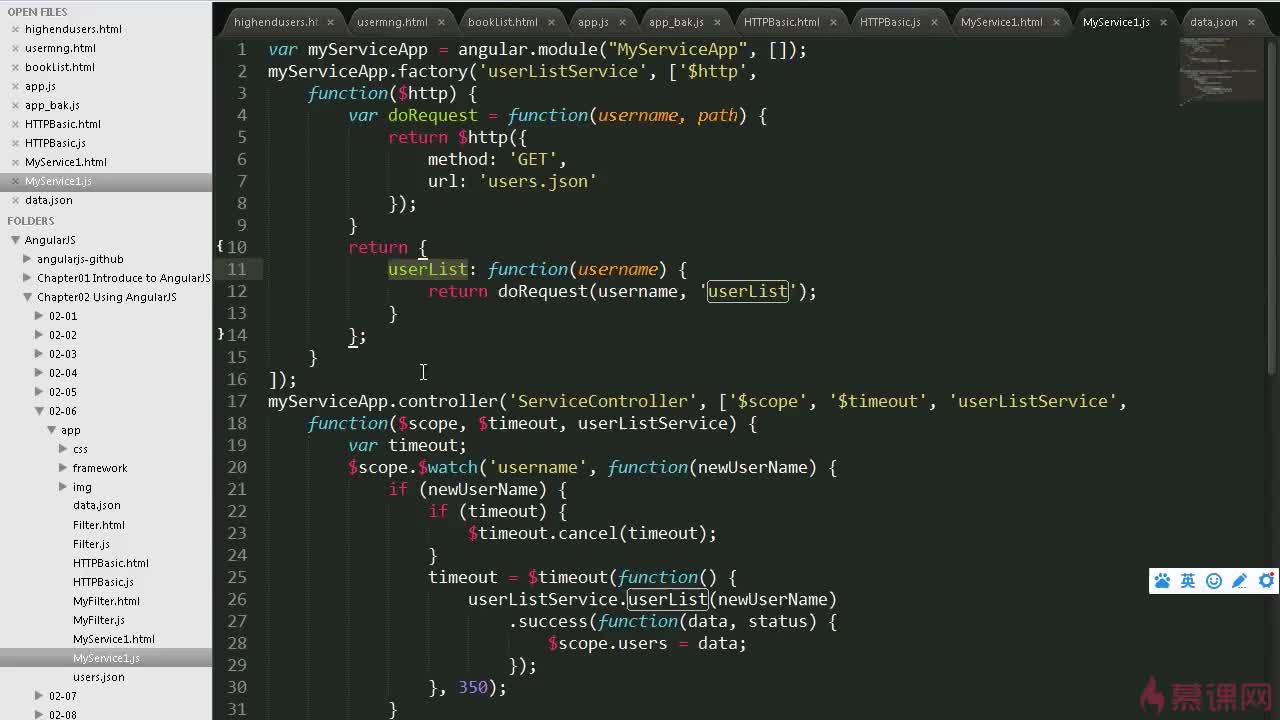Expand the 02-01 folder

pyautogui.click(x=40, y=316)
